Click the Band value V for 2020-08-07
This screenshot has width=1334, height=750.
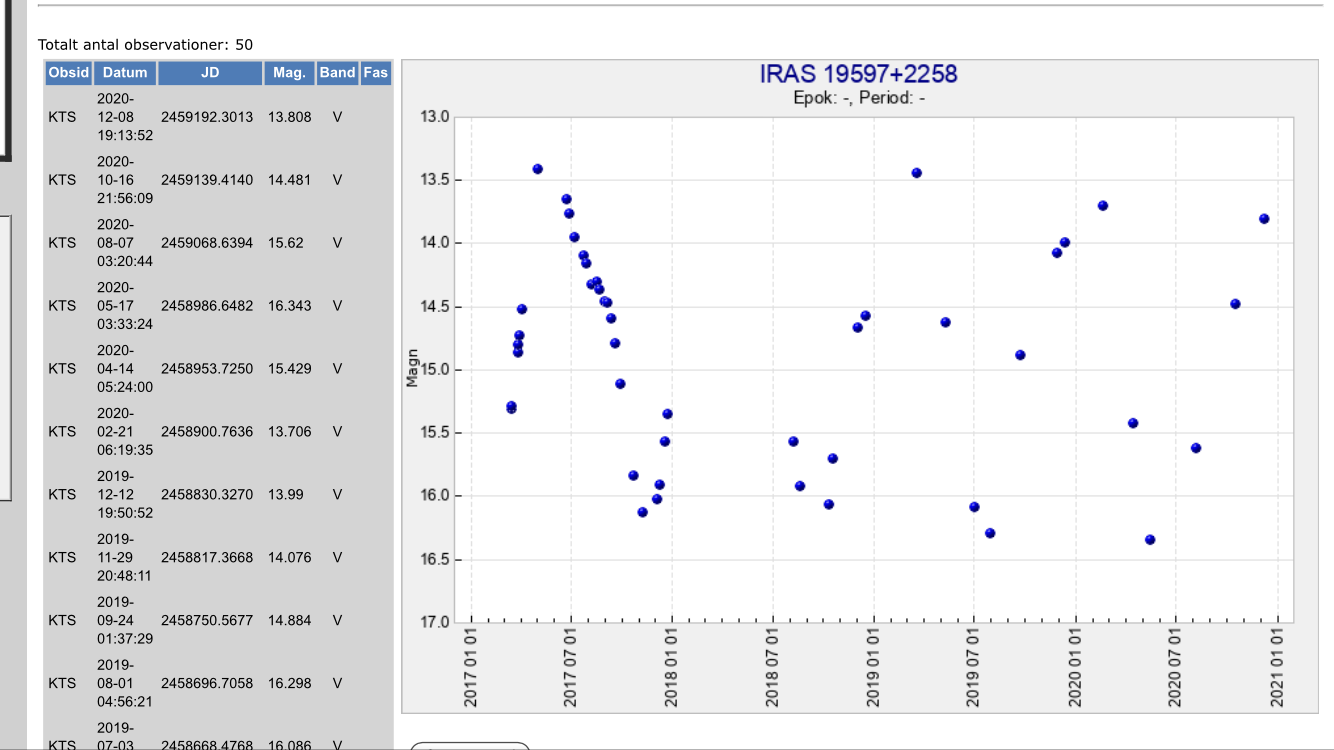pos(338,243)
